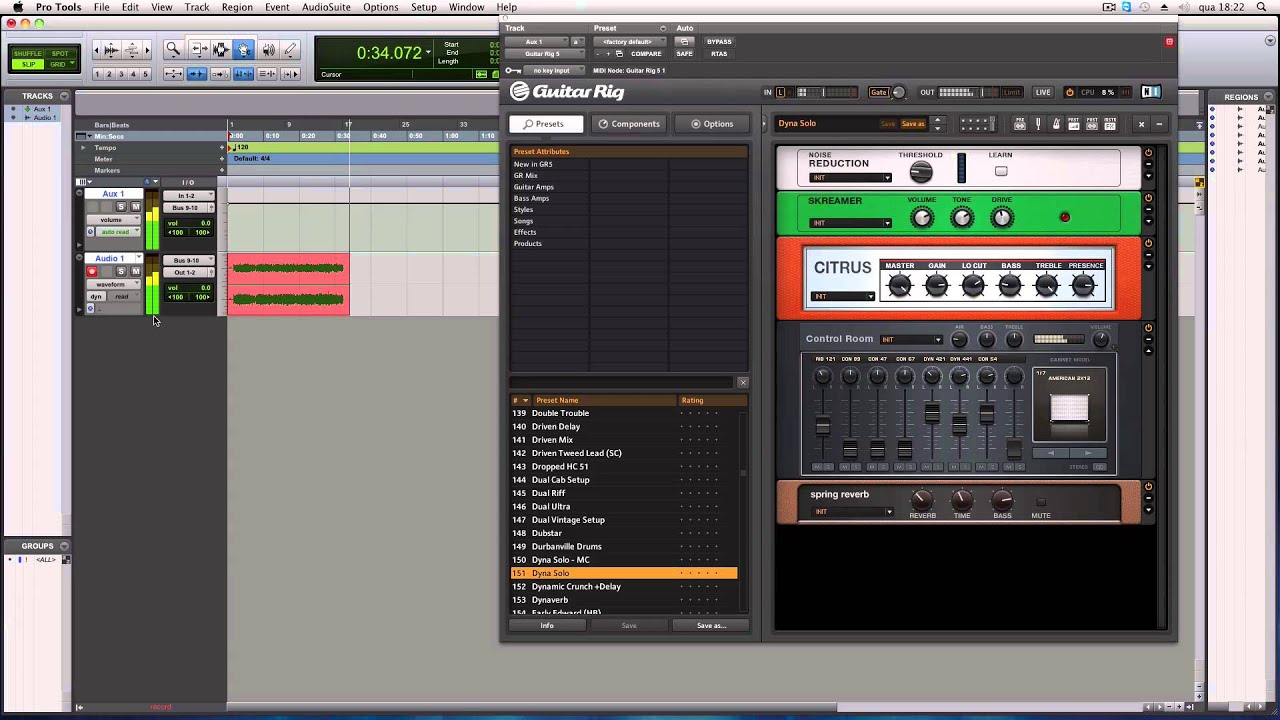
Task: Adjust the Skreamer DRIVE knob
Action: (x=1002, y=217)
